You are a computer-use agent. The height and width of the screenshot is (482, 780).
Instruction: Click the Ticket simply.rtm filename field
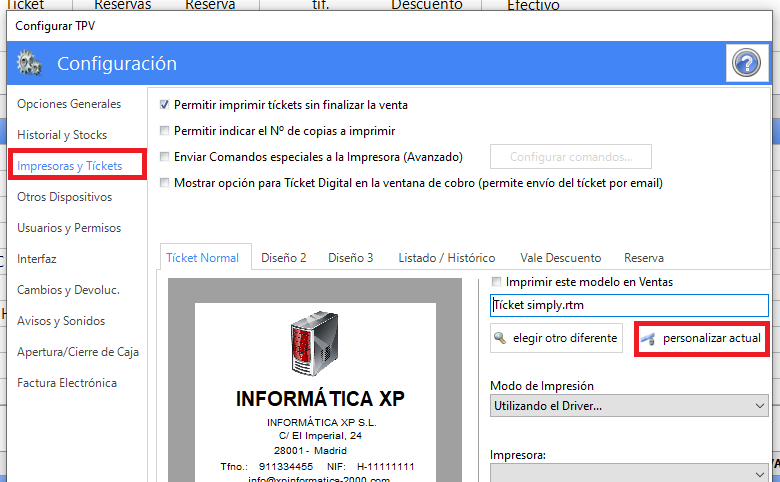[x=629, y=305]
